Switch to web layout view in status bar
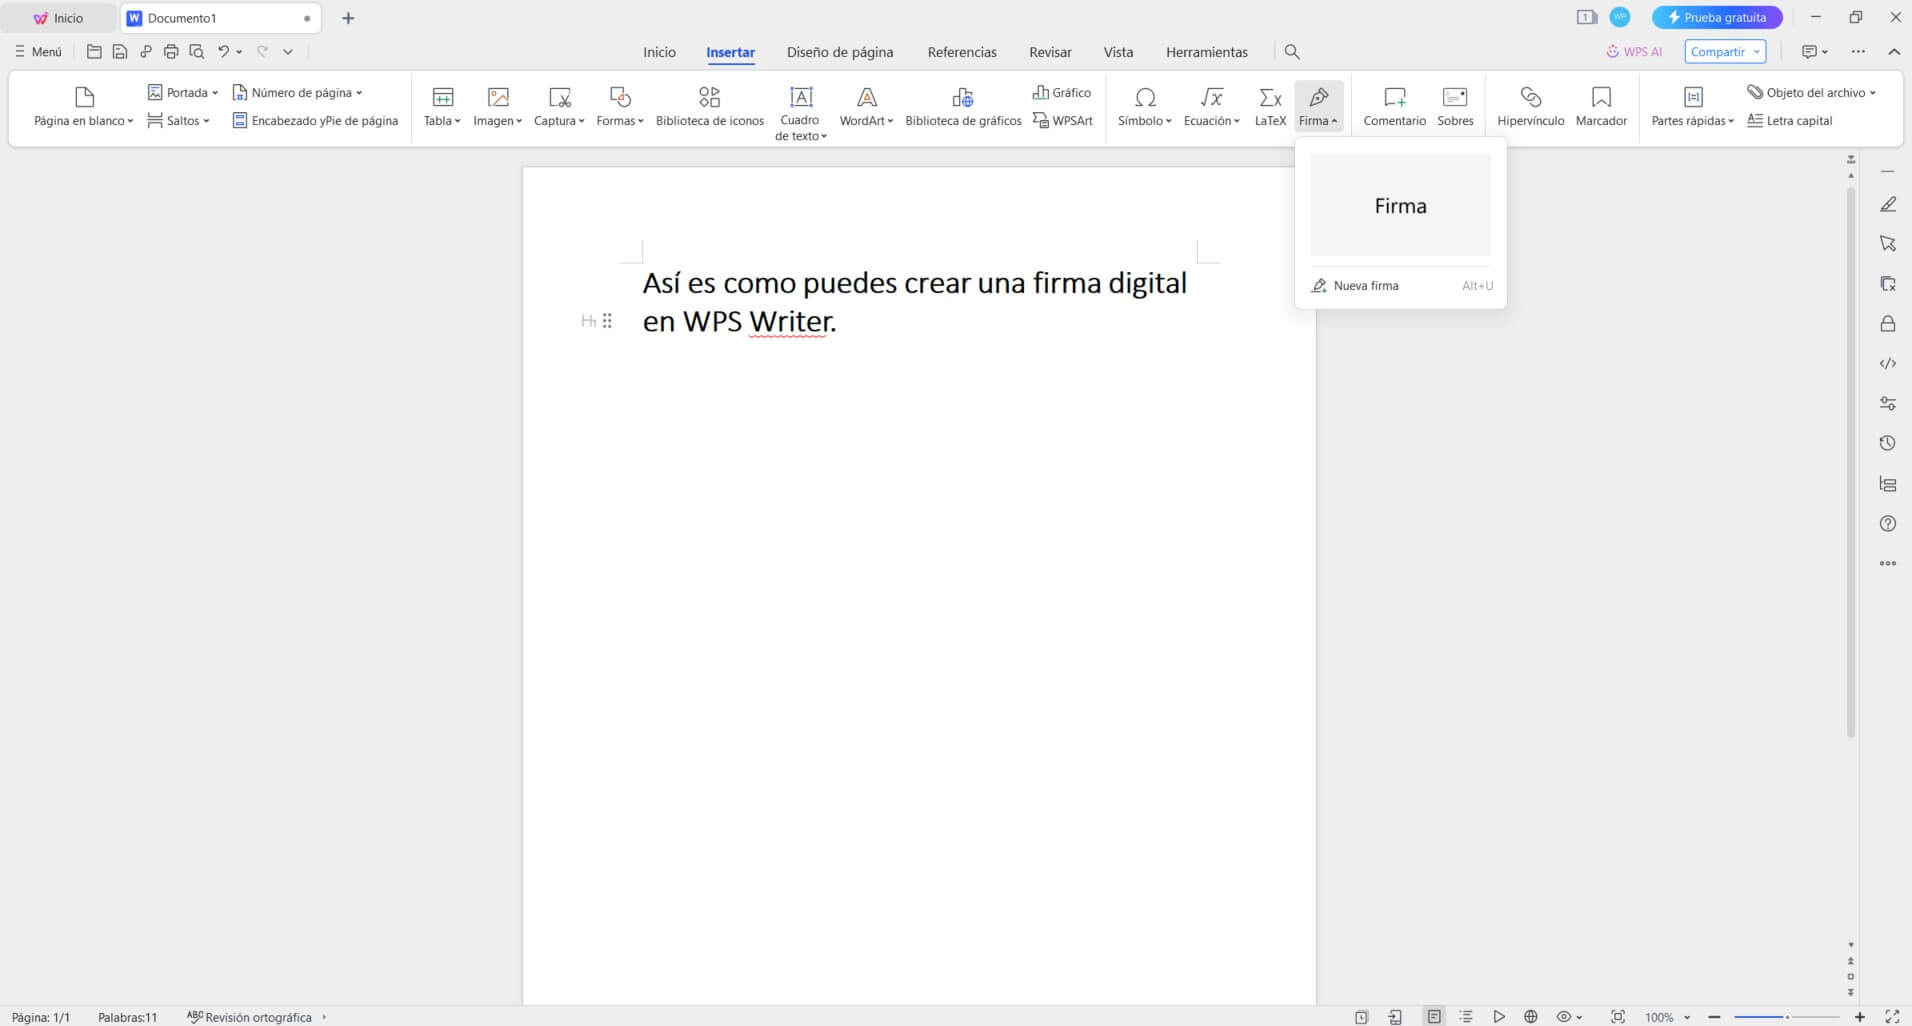The width and height of the screenshot is (1912, 1026). point(1533,1016)
